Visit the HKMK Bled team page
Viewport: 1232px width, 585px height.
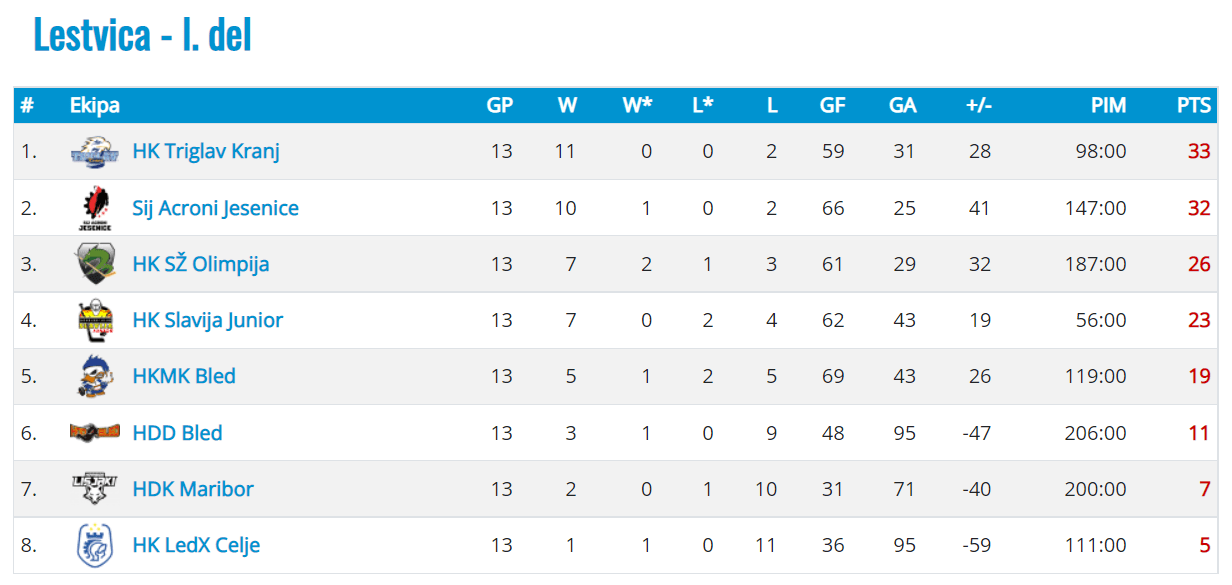point(184,377)
